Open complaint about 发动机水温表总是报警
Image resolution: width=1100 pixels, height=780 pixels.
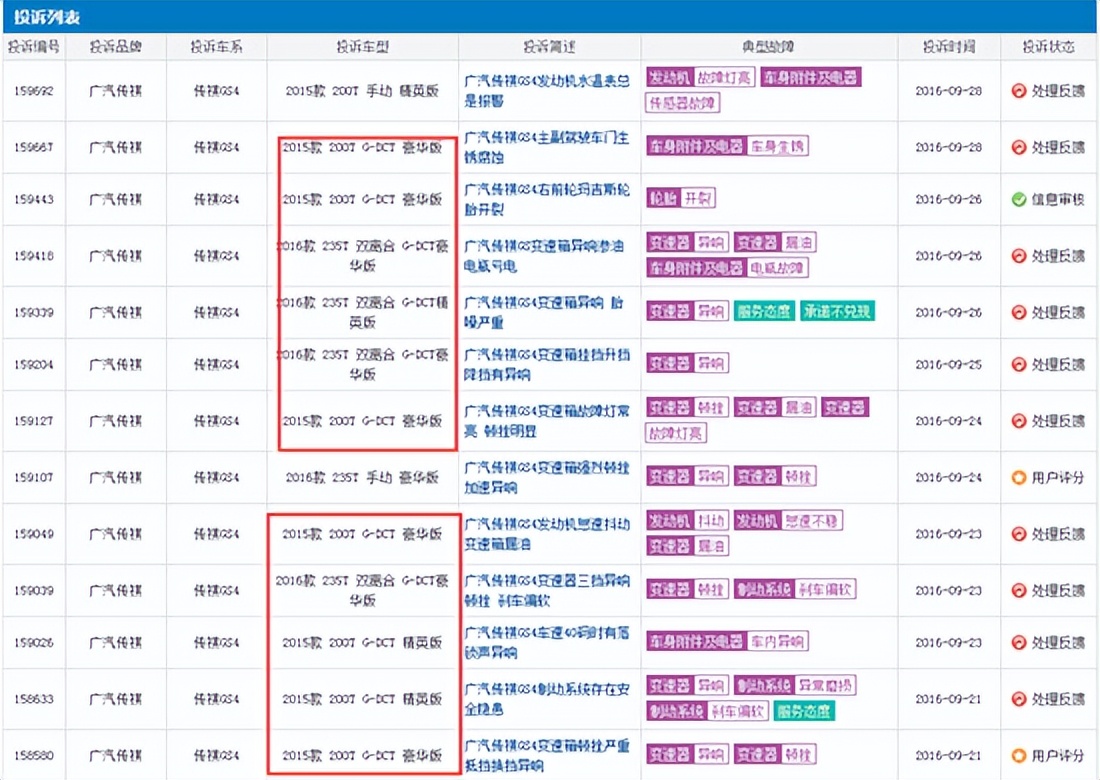[547, 90]
